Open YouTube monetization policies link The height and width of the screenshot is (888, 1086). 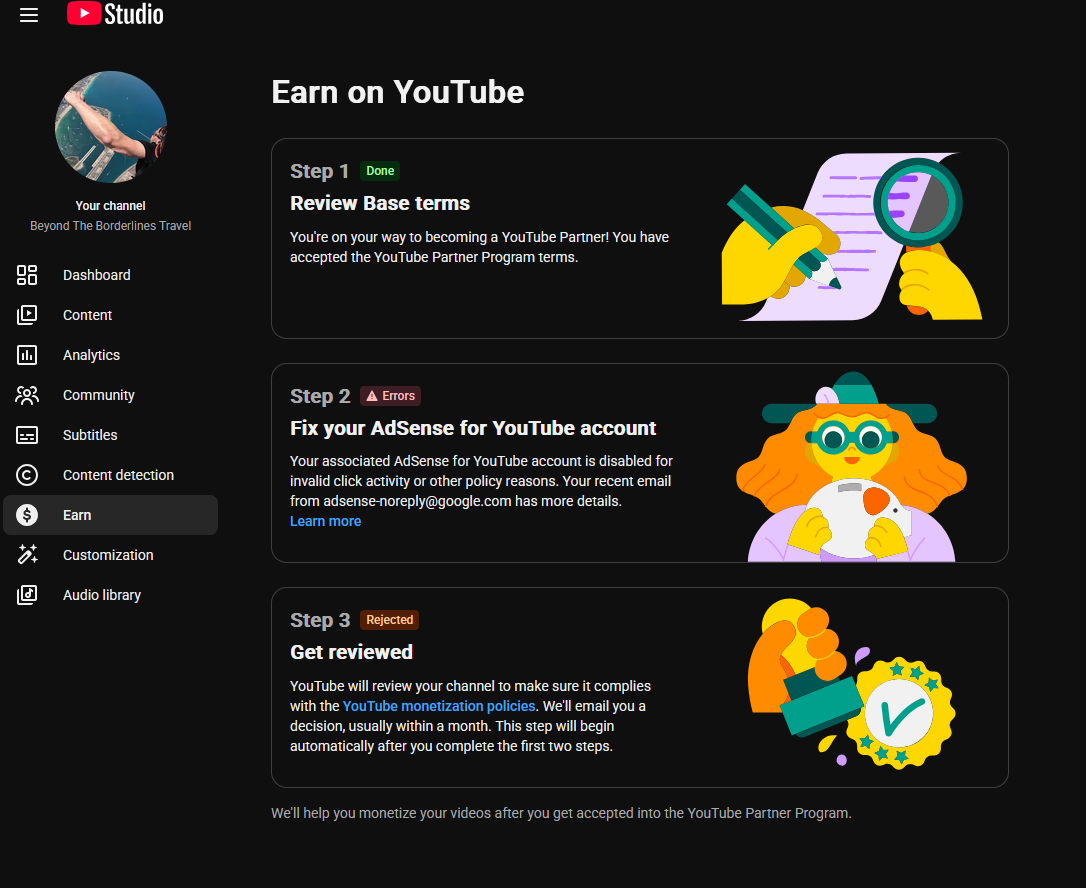point(439,706)
